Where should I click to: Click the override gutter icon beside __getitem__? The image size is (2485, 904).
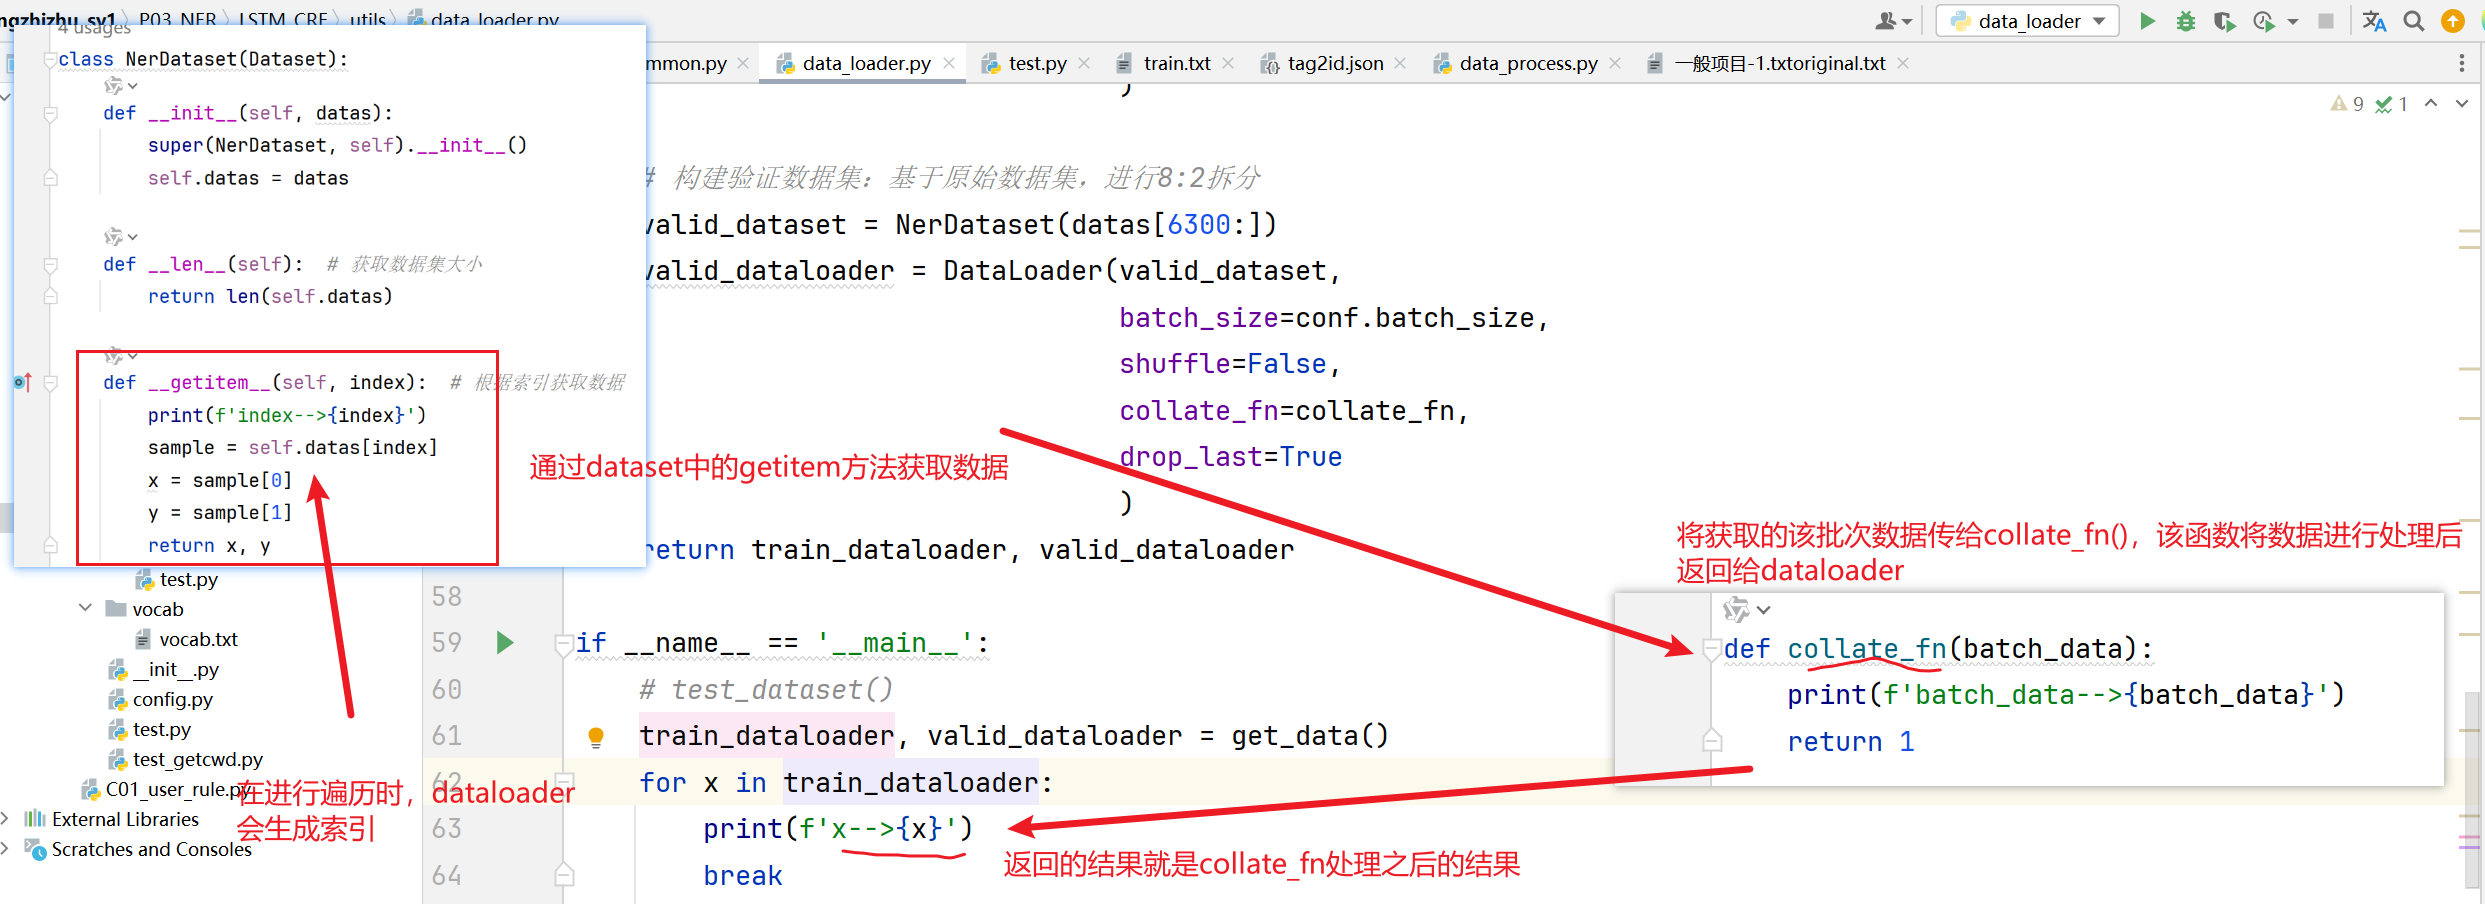coord(22,382)
